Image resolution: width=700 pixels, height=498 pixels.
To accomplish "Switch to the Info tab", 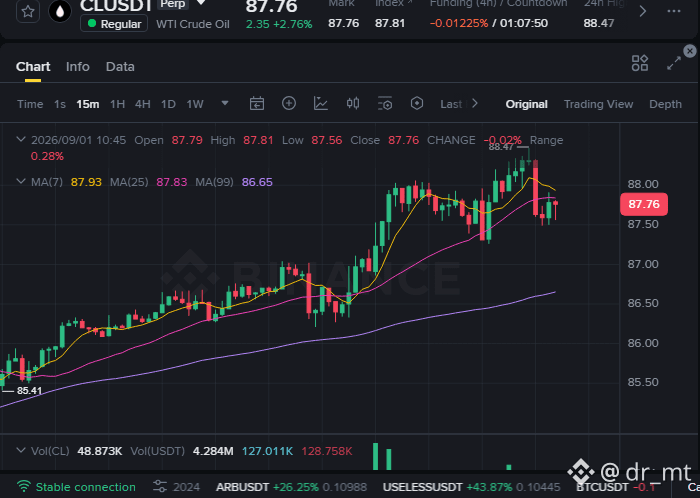I will tap(78, 66).
